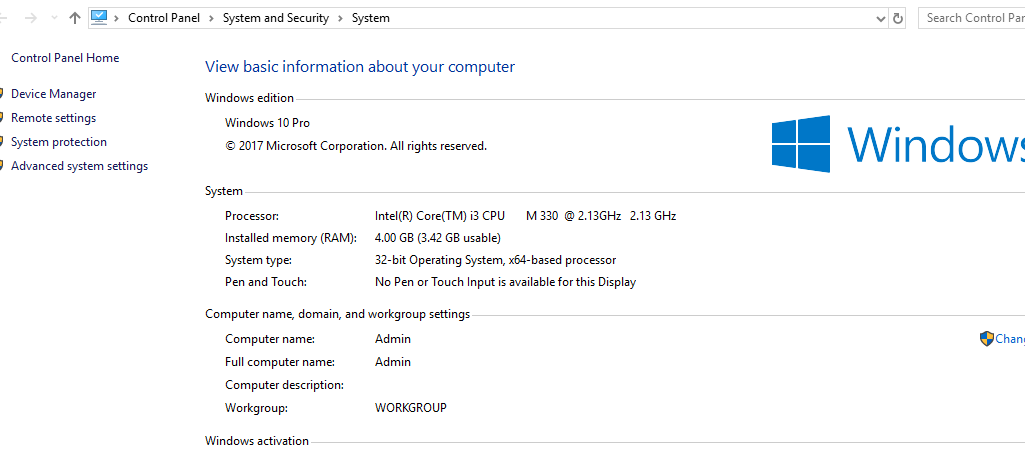Open Remote settings

pos(54,118)
